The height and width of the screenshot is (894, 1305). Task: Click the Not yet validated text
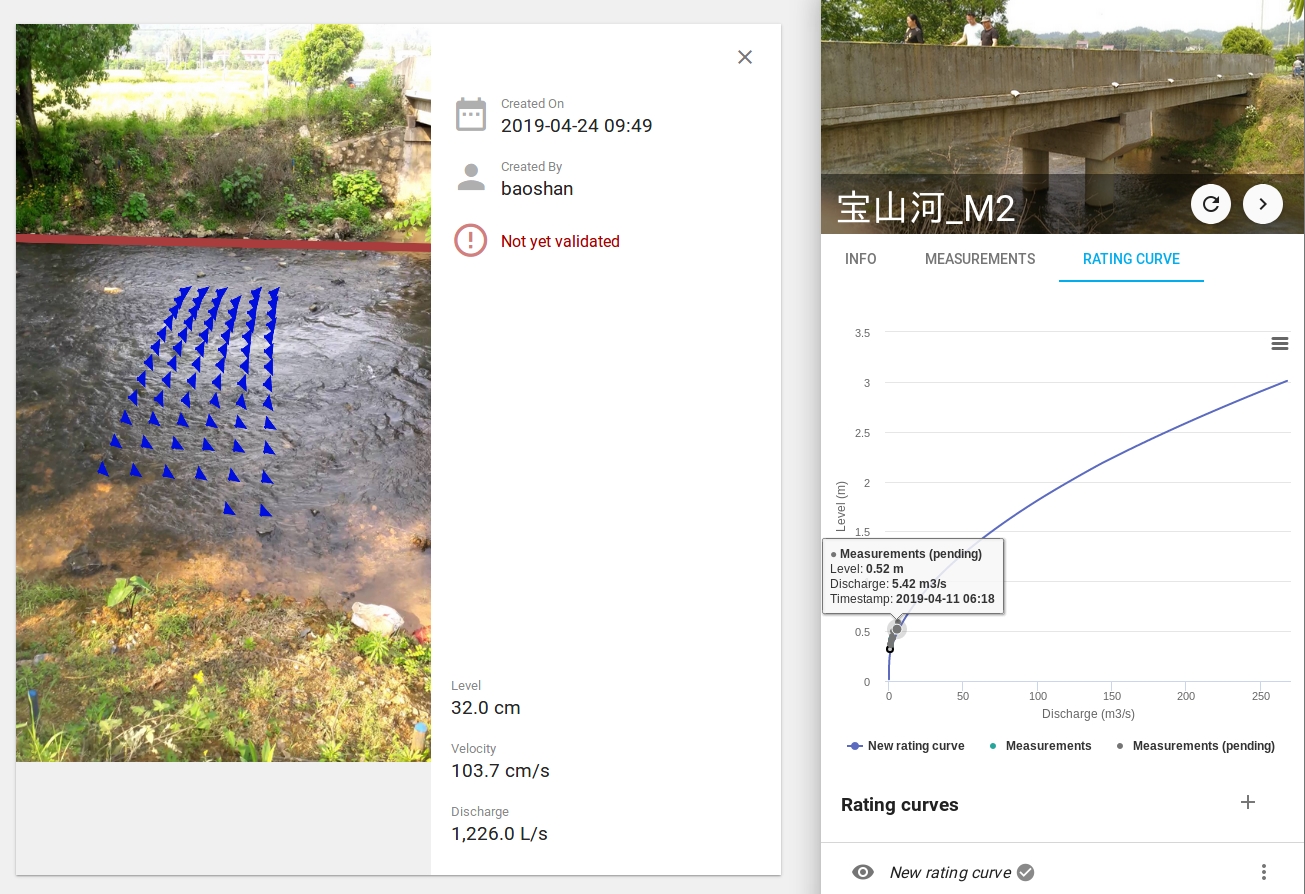(x=560, y=241)
